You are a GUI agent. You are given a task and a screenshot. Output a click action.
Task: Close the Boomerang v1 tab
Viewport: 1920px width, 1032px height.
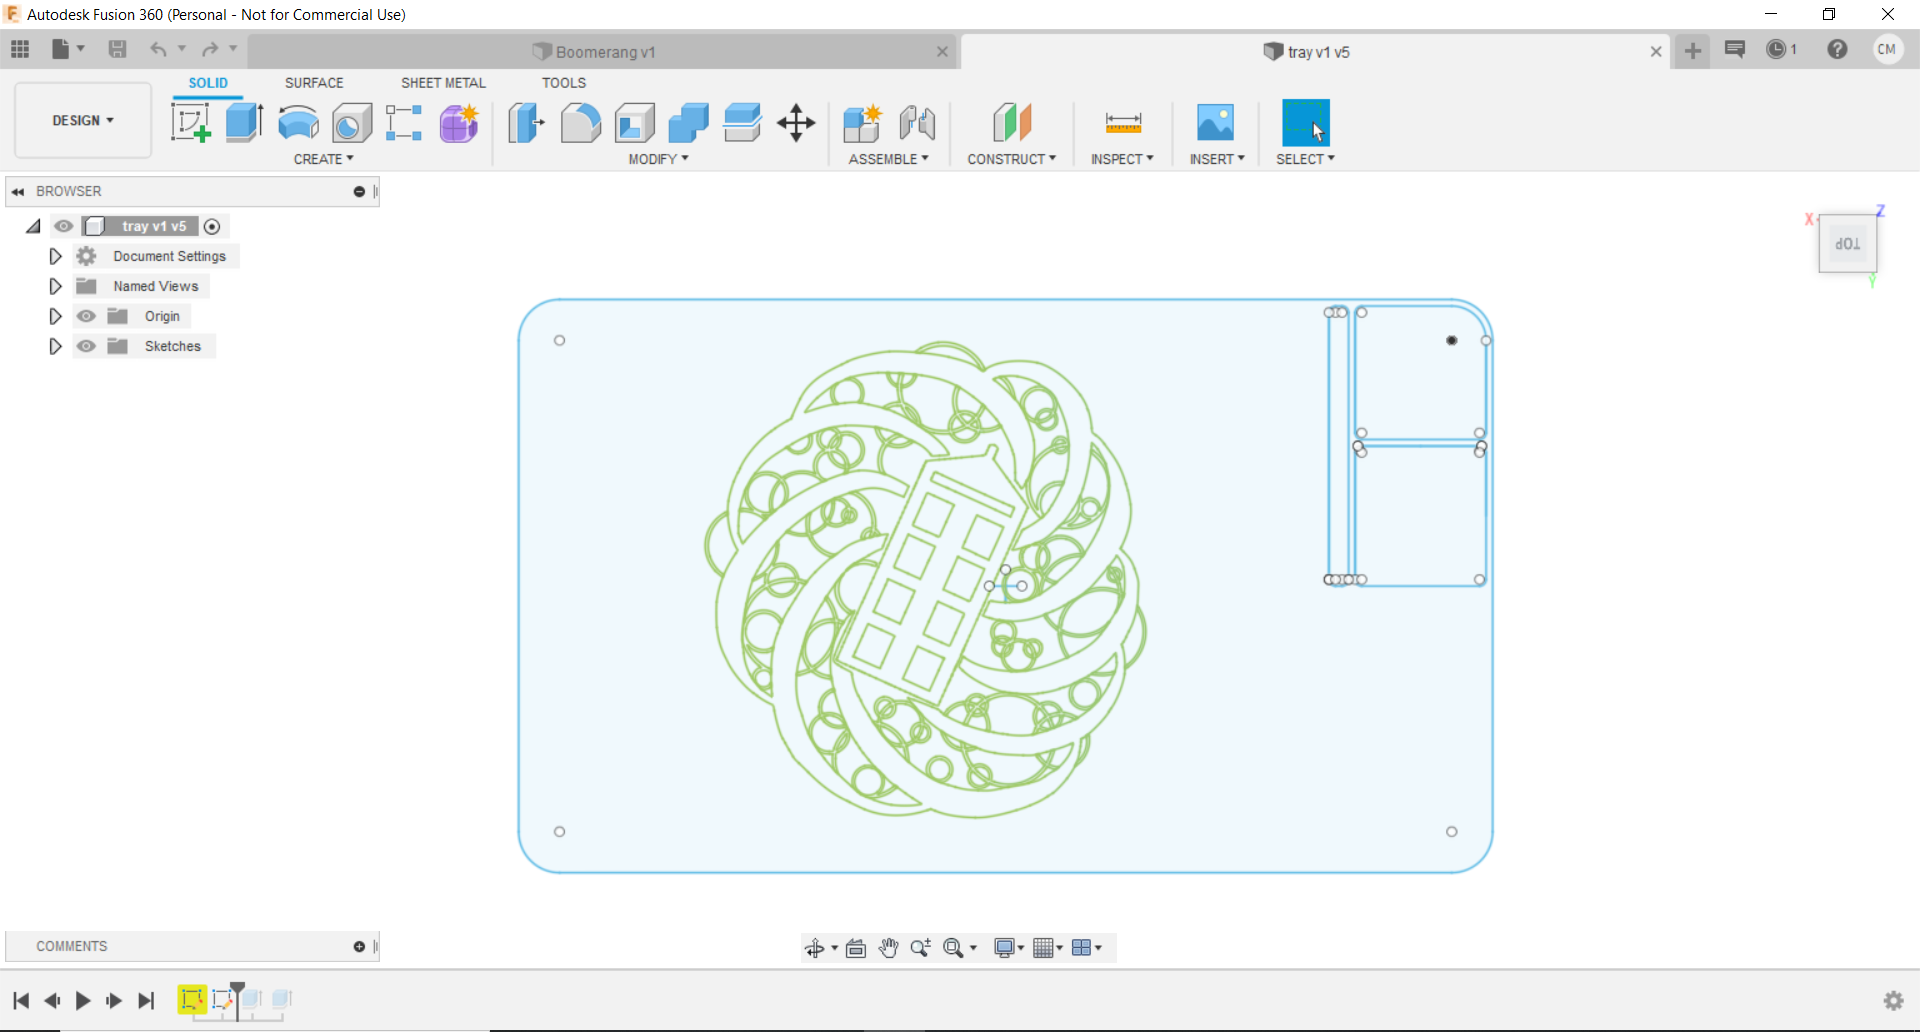pos(942,52)
